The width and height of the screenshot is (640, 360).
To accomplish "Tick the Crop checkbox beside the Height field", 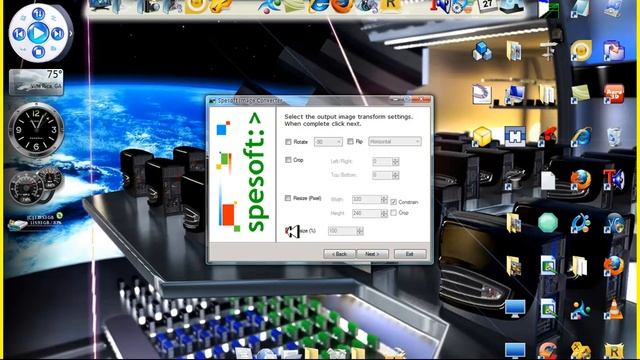I will (393, 213).
